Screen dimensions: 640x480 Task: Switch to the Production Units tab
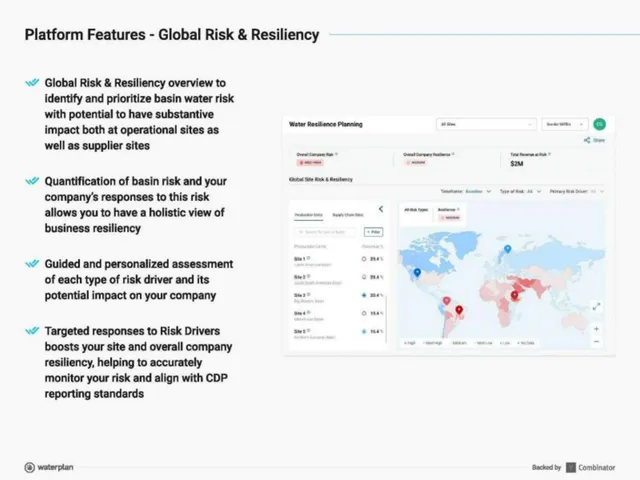click(309, 215)
